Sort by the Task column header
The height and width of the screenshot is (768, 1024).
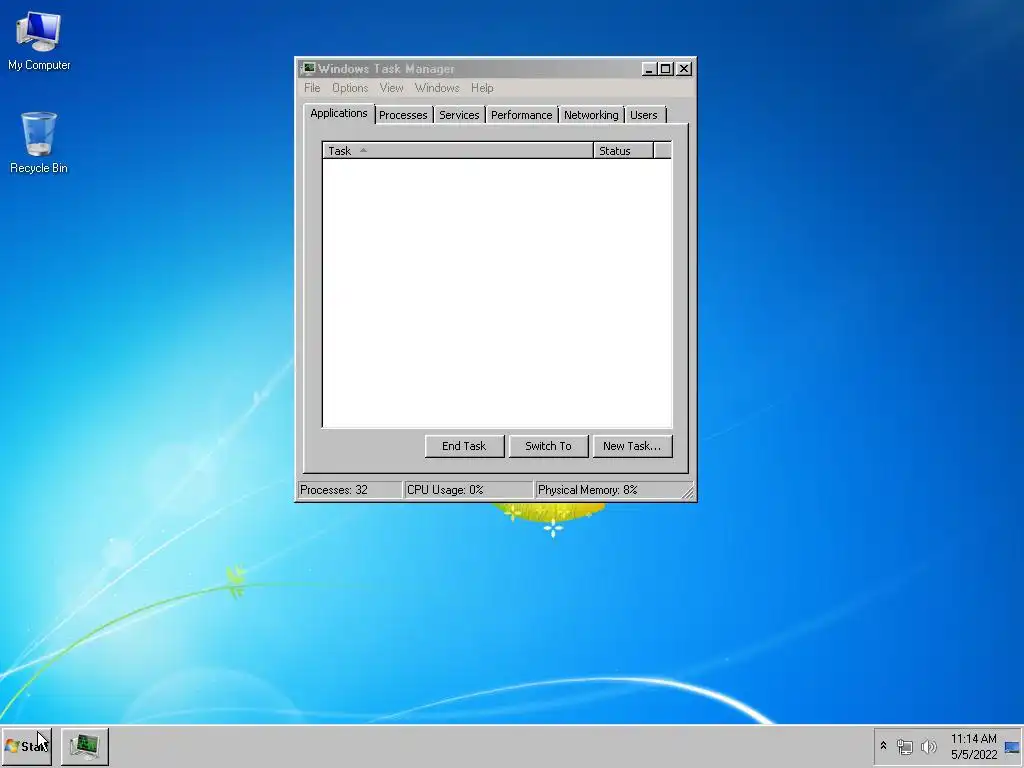click(458, 151)
